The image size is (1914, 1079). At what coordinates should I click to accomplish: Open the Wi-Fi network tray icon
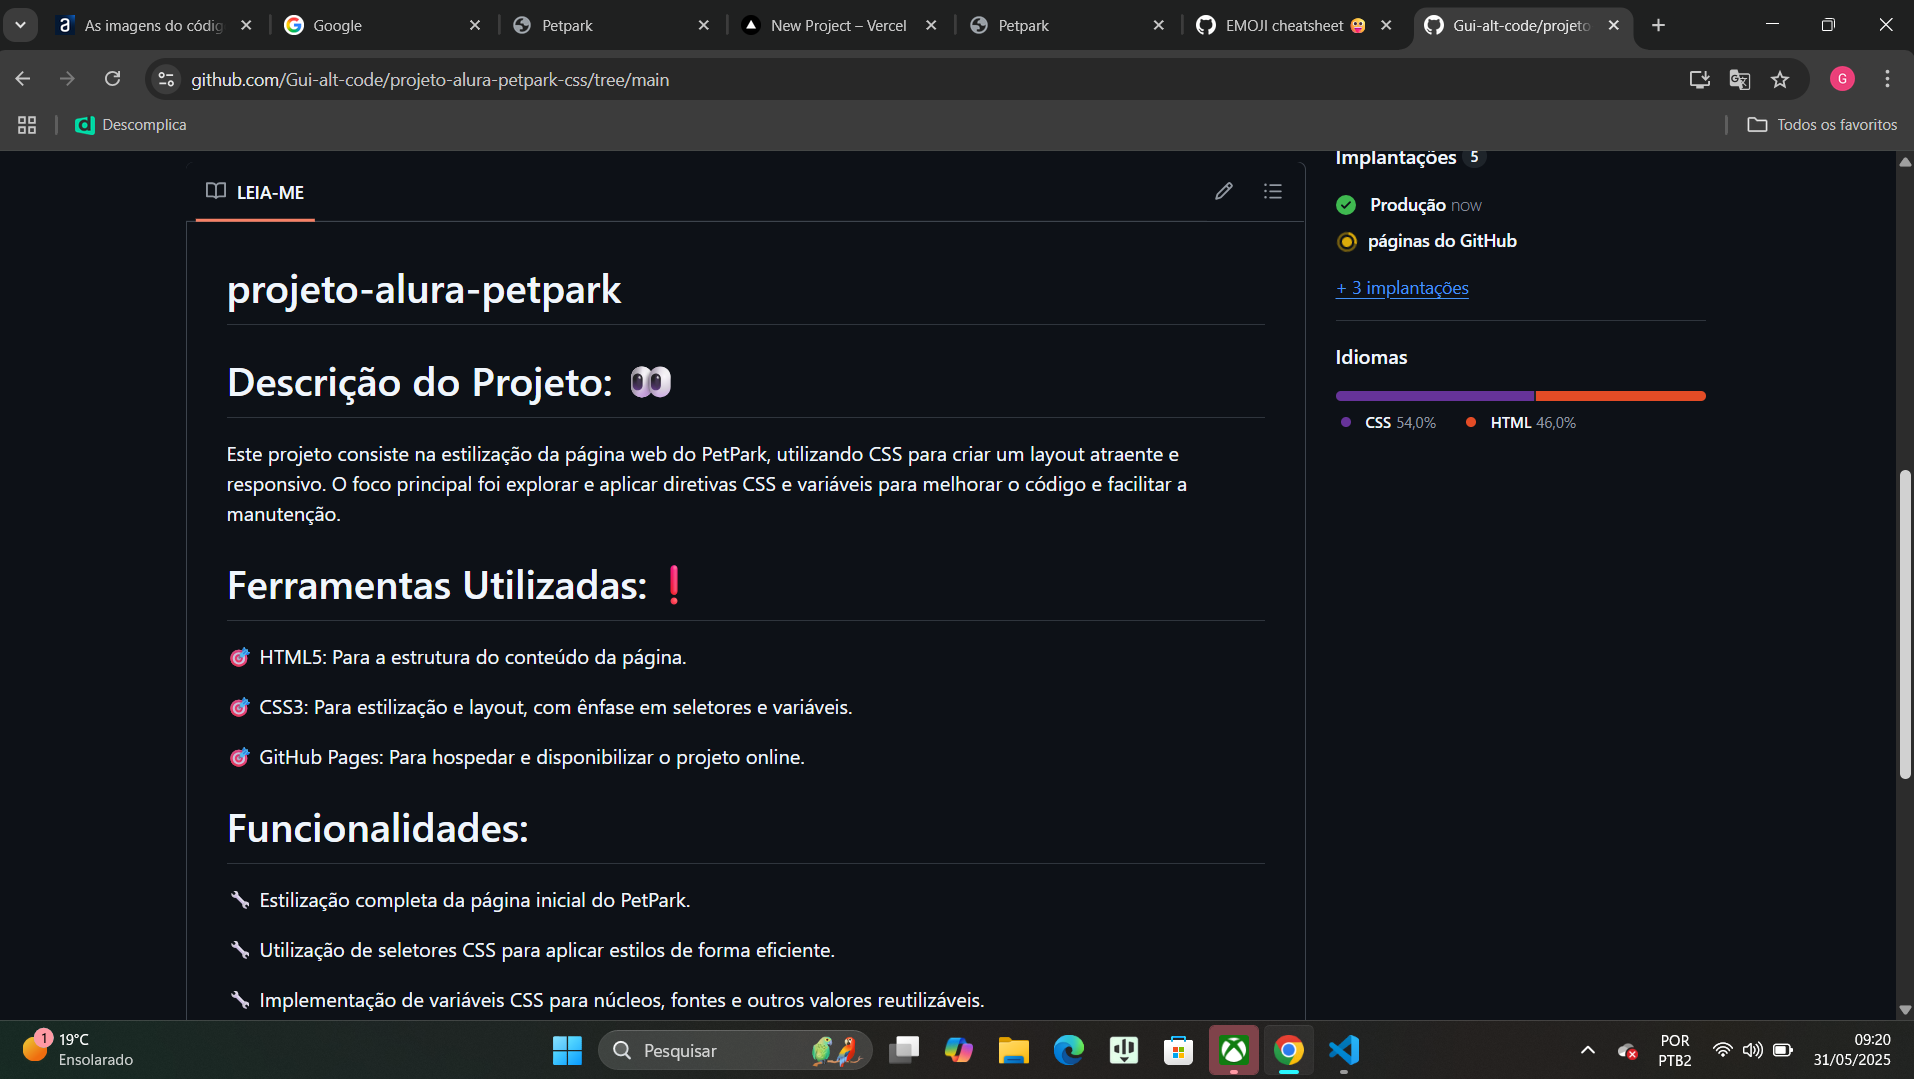[x=1722, y=1050]
